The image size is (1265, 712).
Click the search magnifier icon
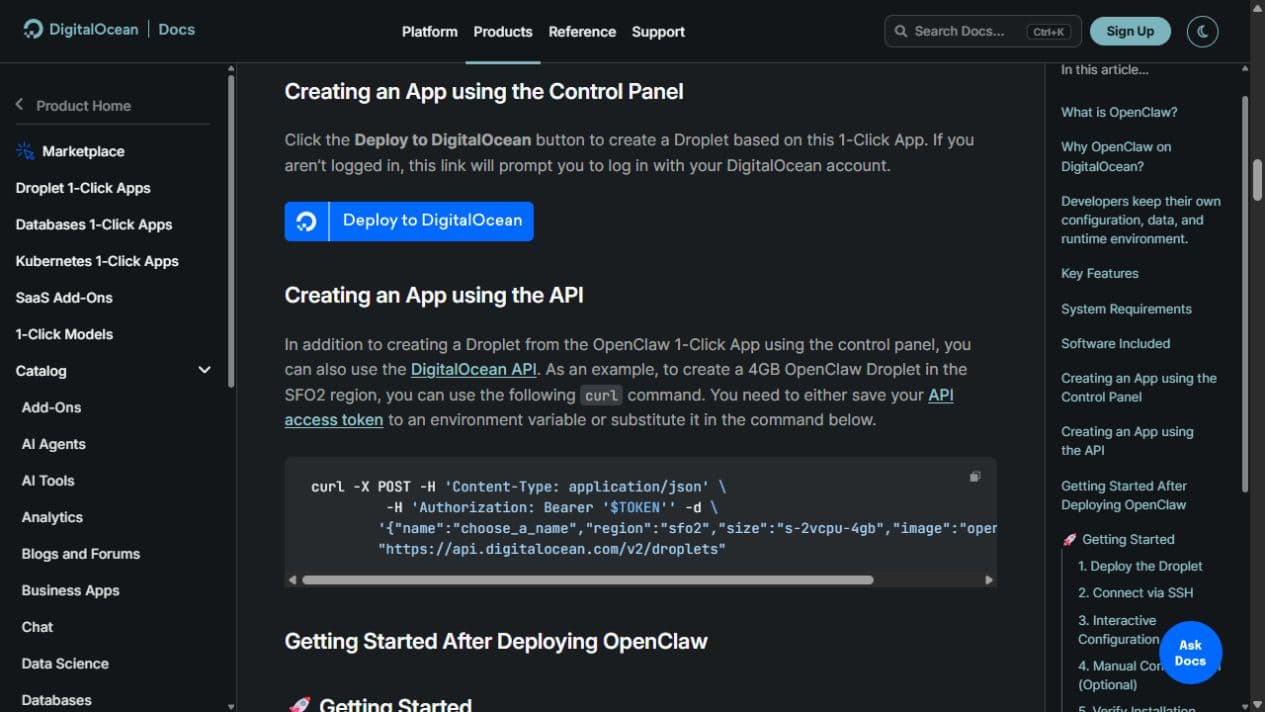pos(901,31)
